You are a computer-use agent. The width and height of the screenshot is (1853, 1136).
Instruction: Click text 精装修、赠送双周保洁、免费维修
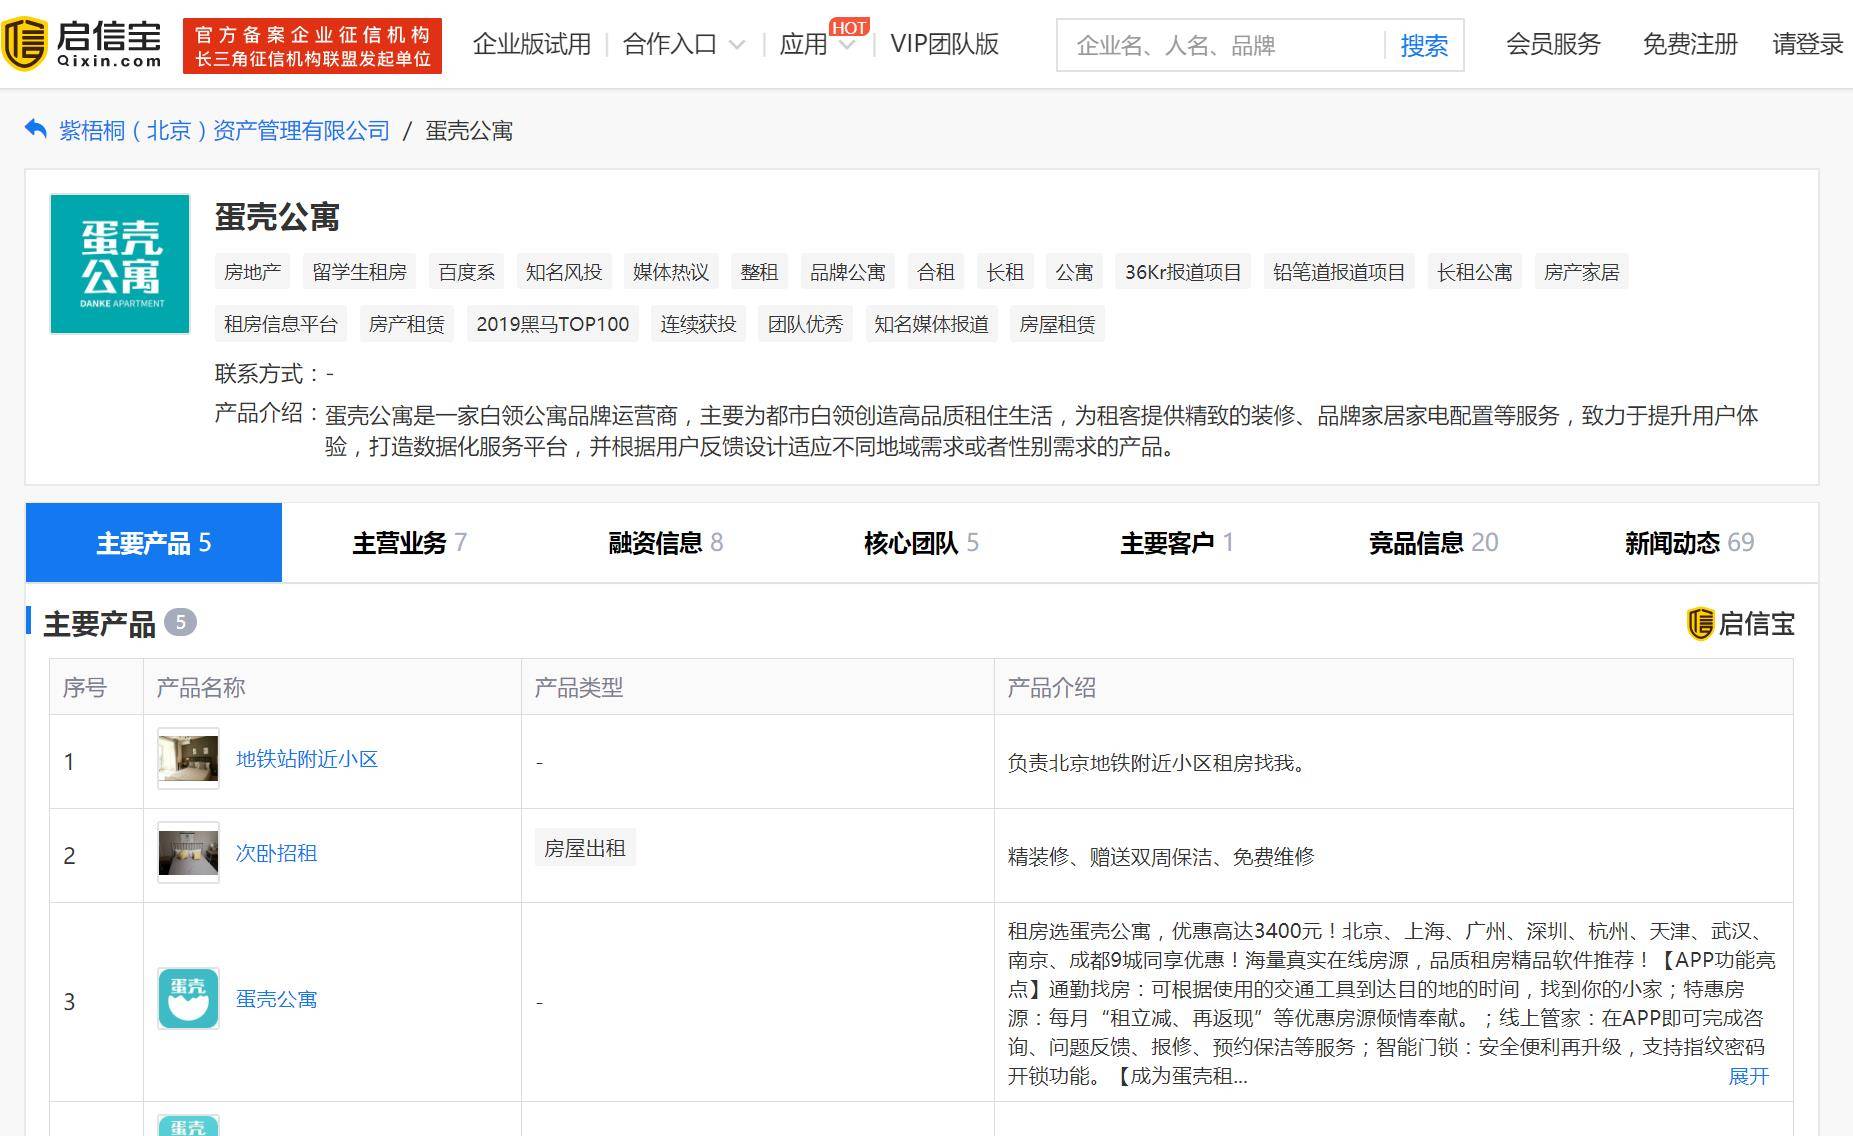click(x=1161, y=857)
